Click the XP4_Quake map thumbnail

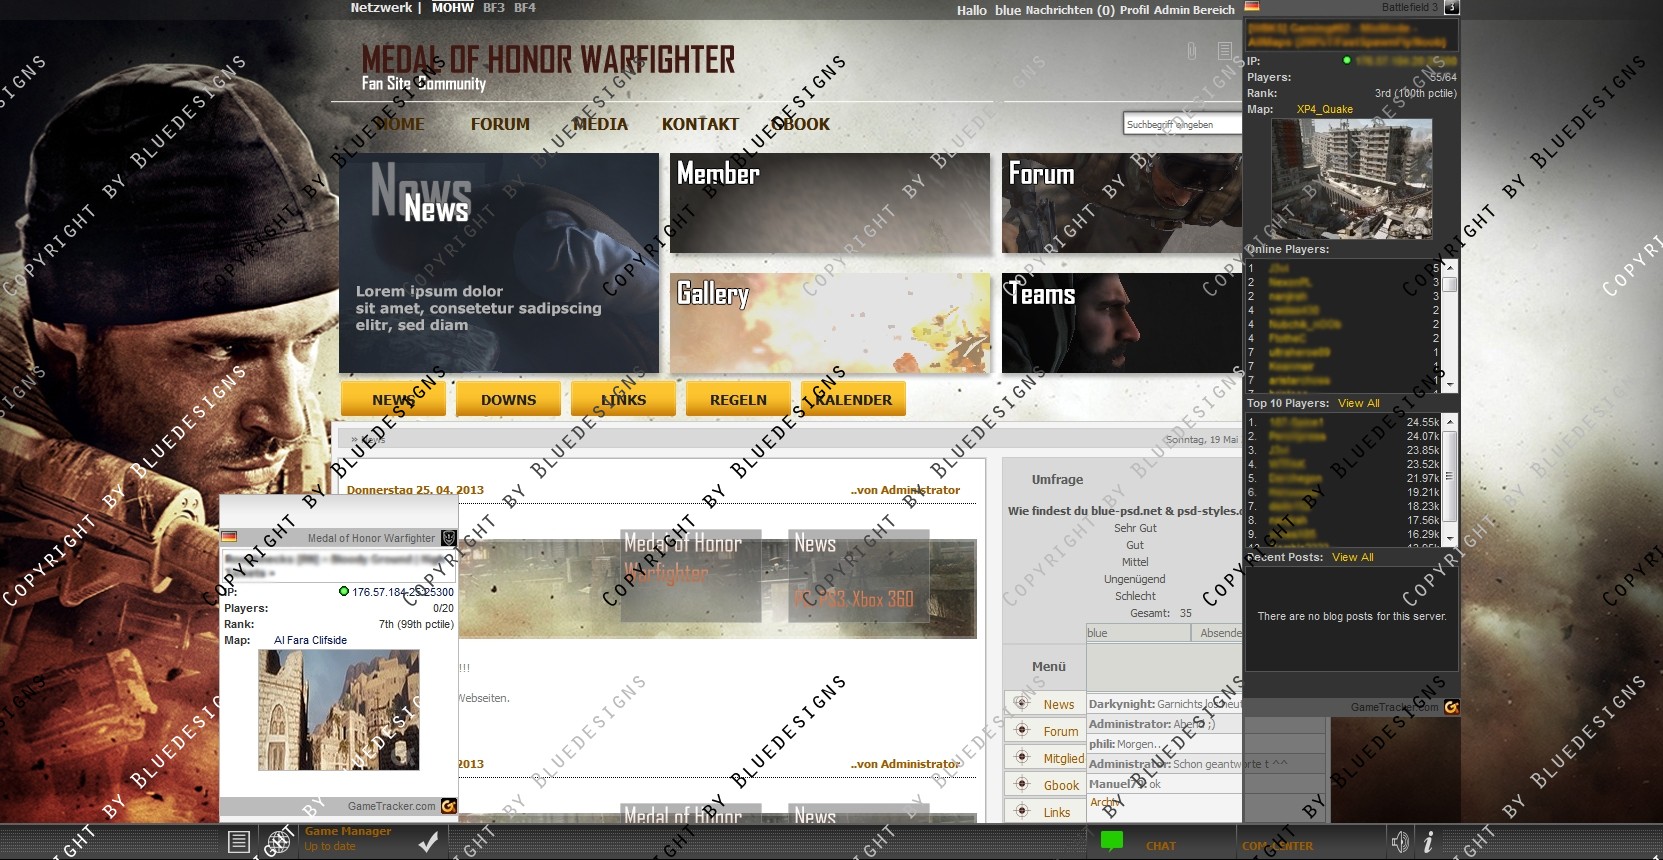tap(1351, 178)
